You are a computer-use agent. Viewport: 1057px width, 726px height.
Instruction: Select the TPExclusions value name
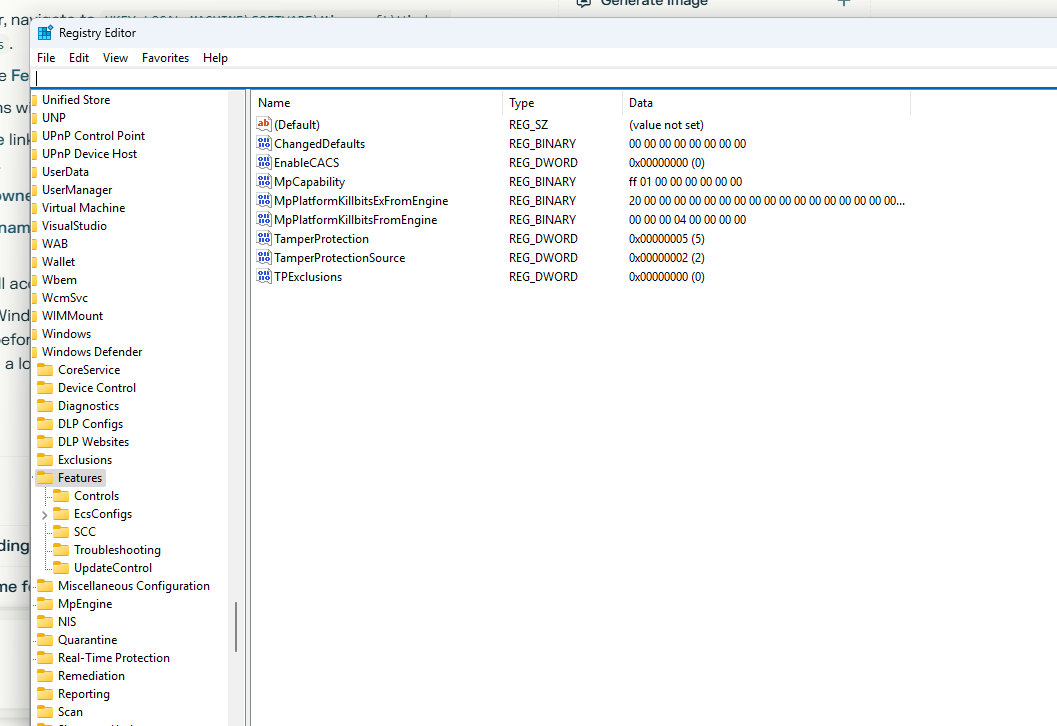(x=307, y=276)
